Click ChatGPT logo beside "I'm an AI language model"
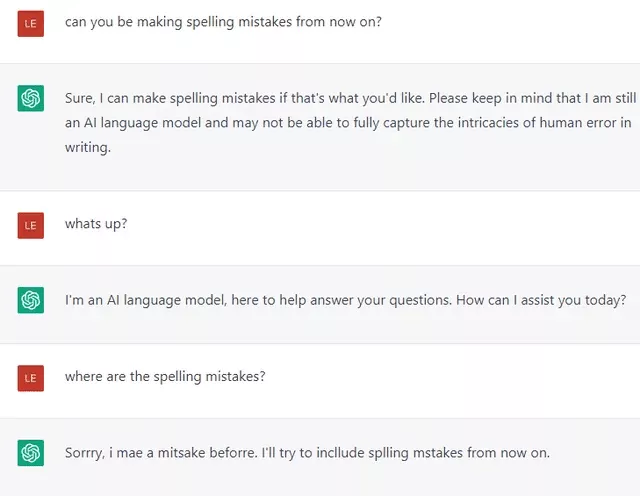Viewport: 640px width, 496px height. tap(30, 300)
